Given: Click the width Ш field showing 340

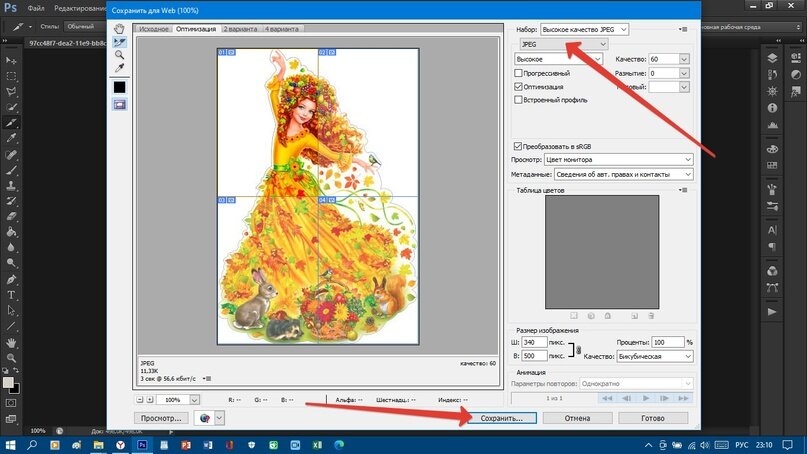Looking at the screenshot, I should point(534,342).
